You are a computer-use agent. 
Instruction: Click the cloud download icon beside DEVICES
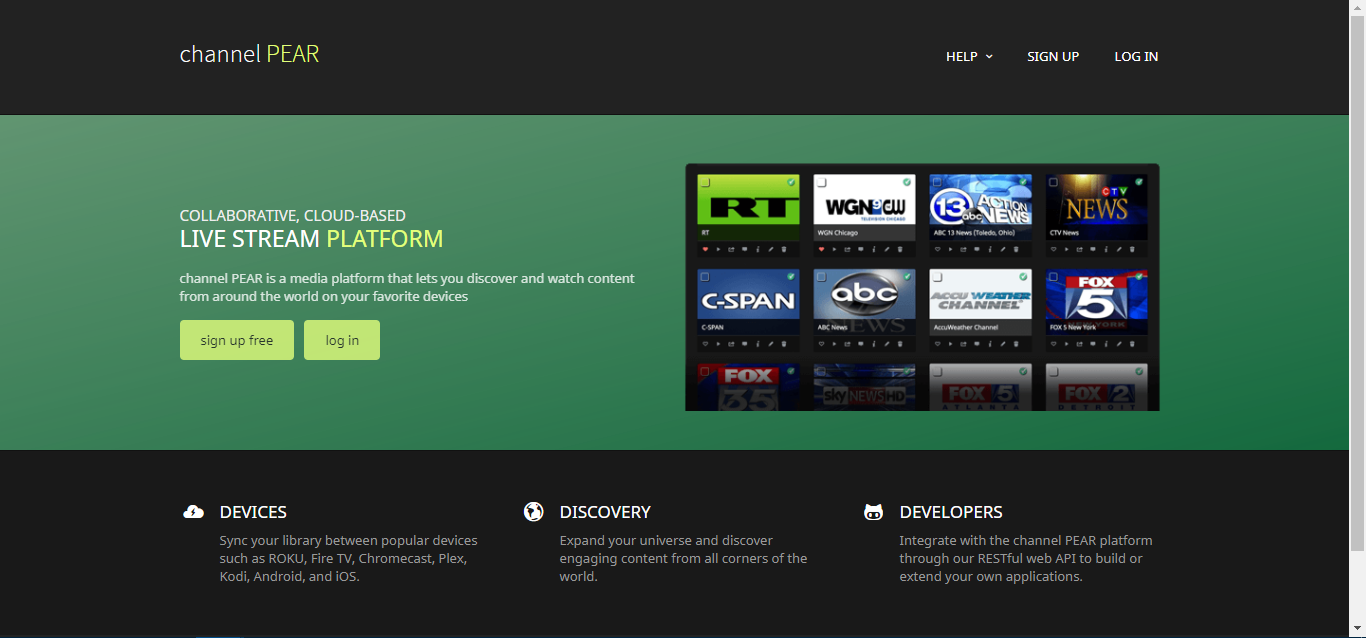pyautogui.click(x=194, y=512)
